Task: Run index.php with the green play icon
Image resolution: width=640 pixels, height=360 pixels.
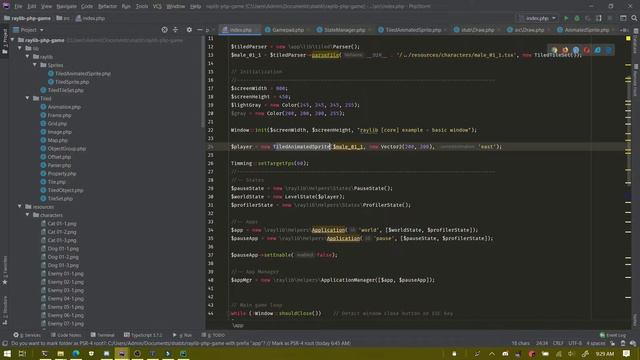Action: pyautogui.click(x=566, y=18)
